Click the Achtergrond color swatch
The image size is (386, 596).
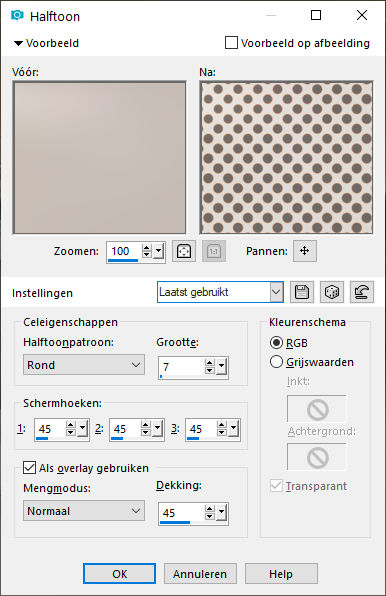pyautogui.click(x=316, y=457)
